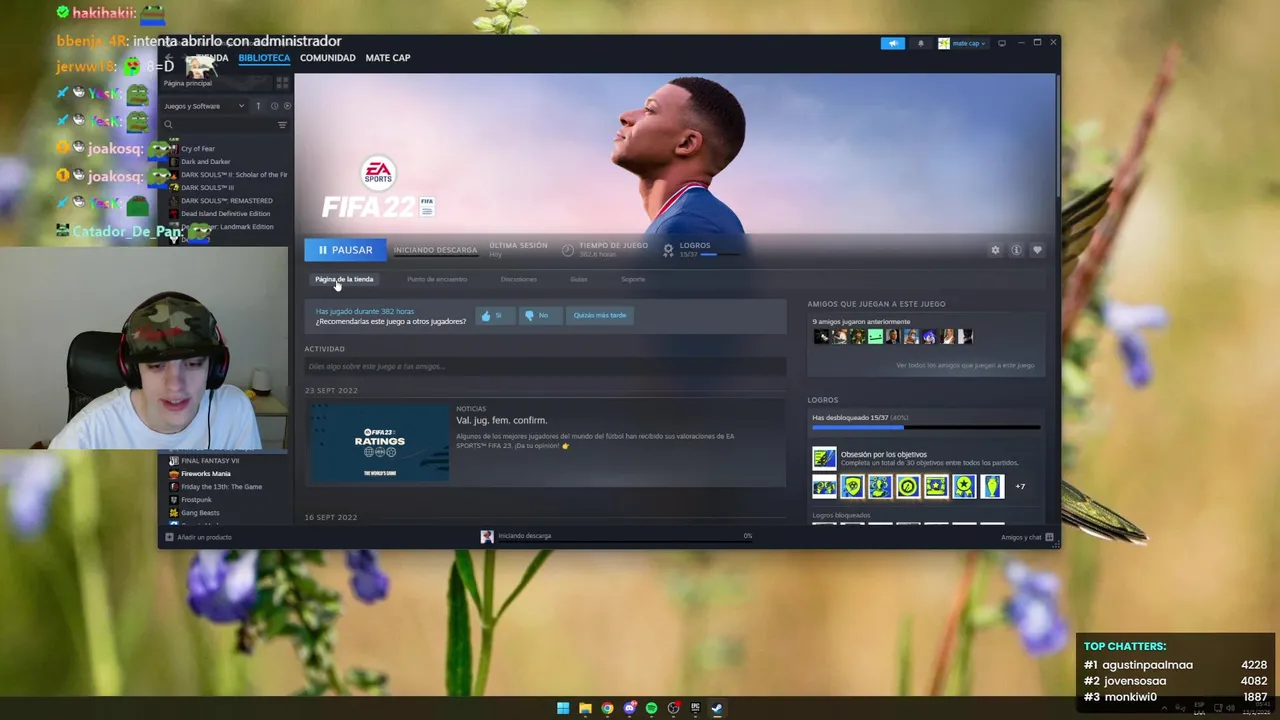This screenshot has height=720, width=1280.
Task: Select Cry of Fear in library
Action: pos(198,148)
